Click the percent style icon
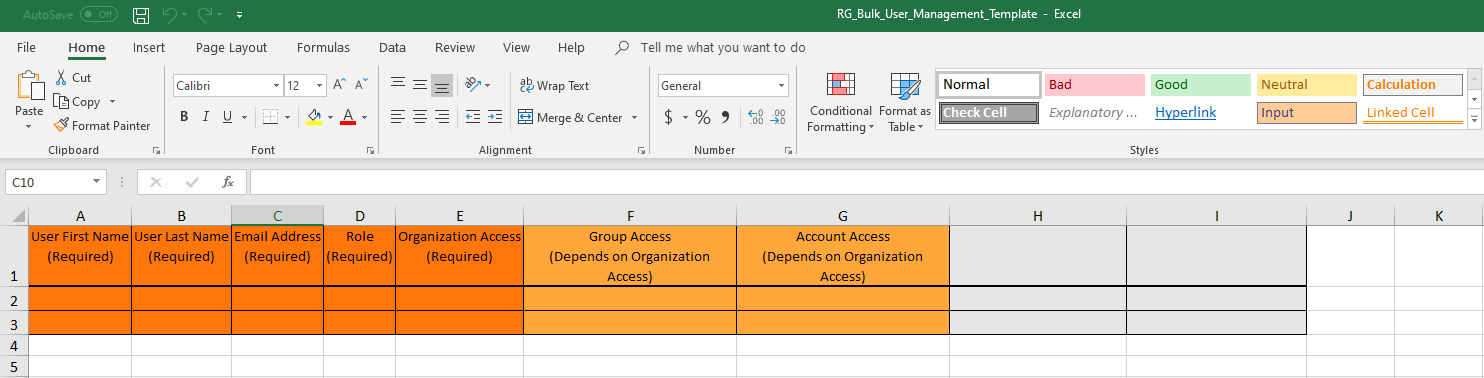This screenshot has height=378, width=1484. coord(703,118)
